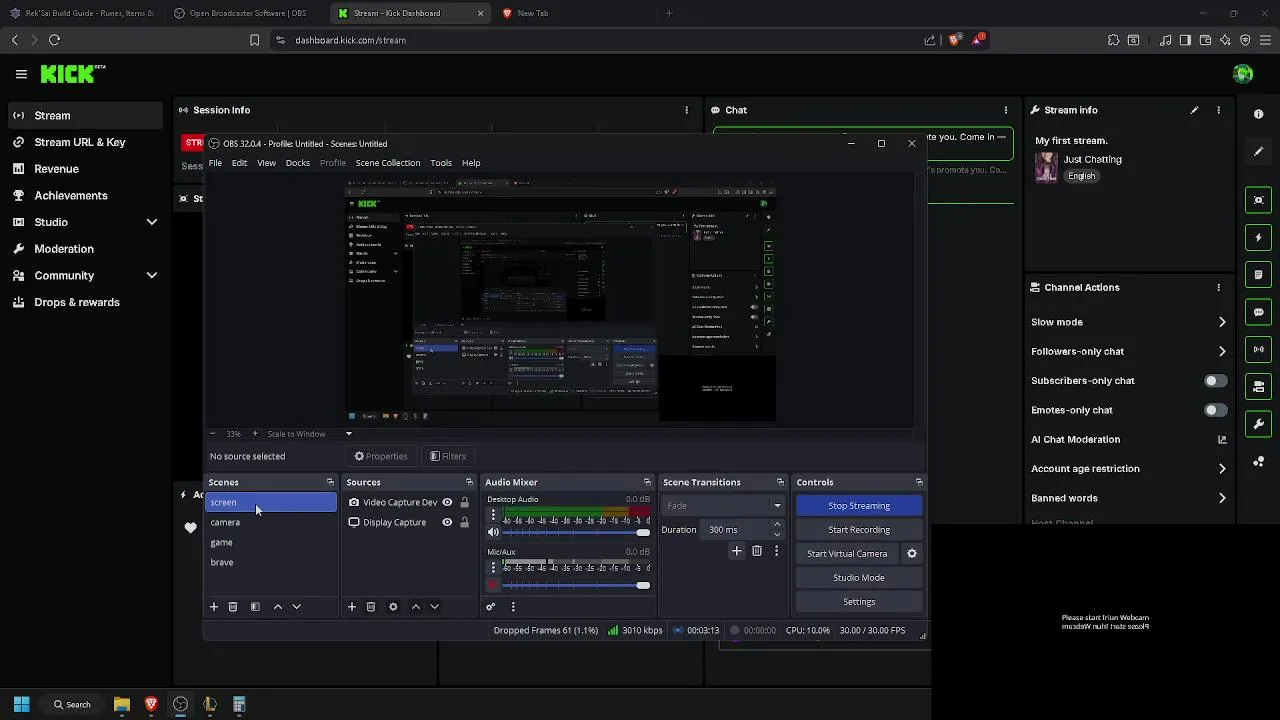Image resolution: width=1280 pixels, height=720 pixels.
Task: Open source properties gear in Sources toolbar
Action: tap(393, 607)
